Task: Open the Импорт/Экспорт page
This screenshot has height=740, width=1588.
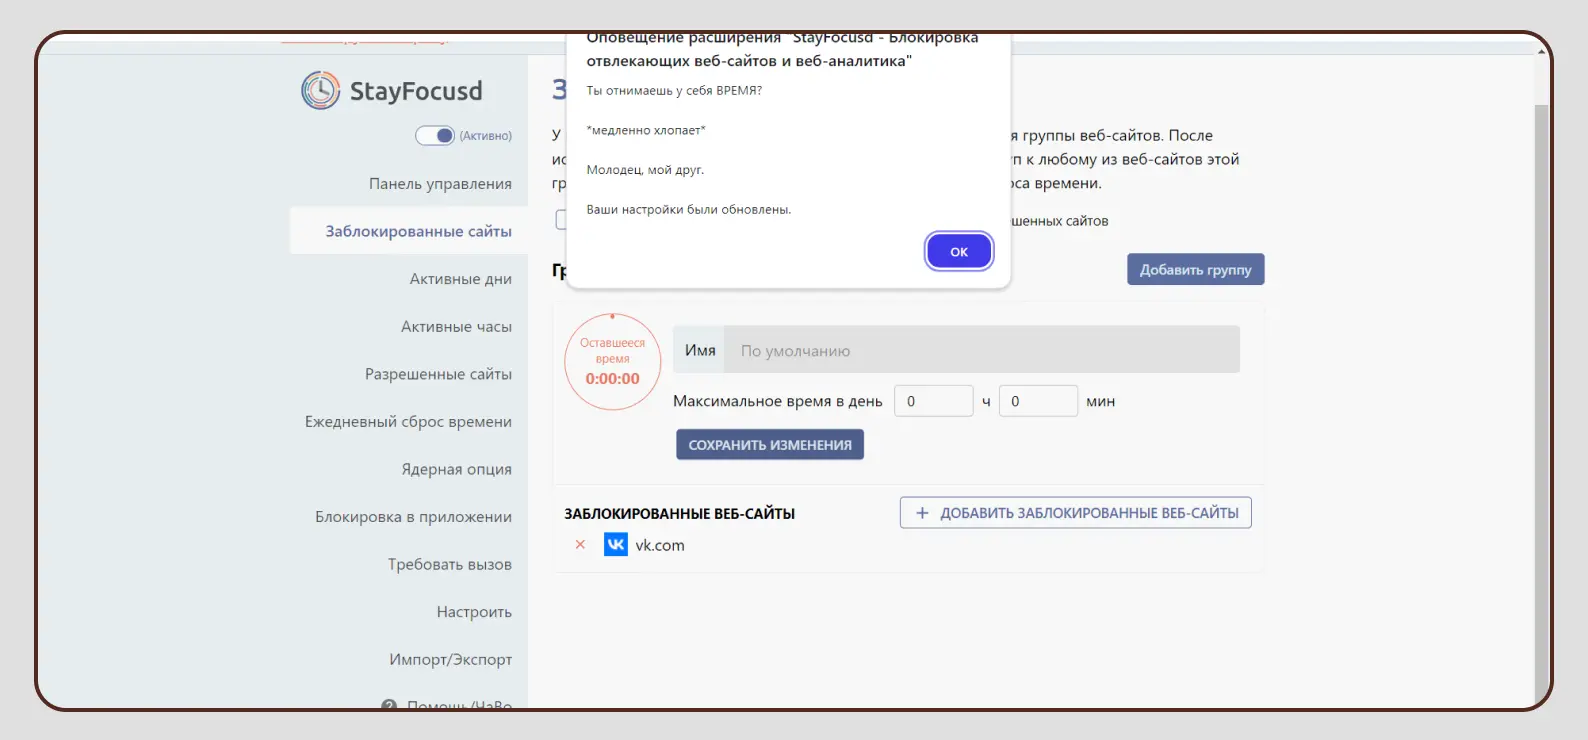Action: pos(450,660)
